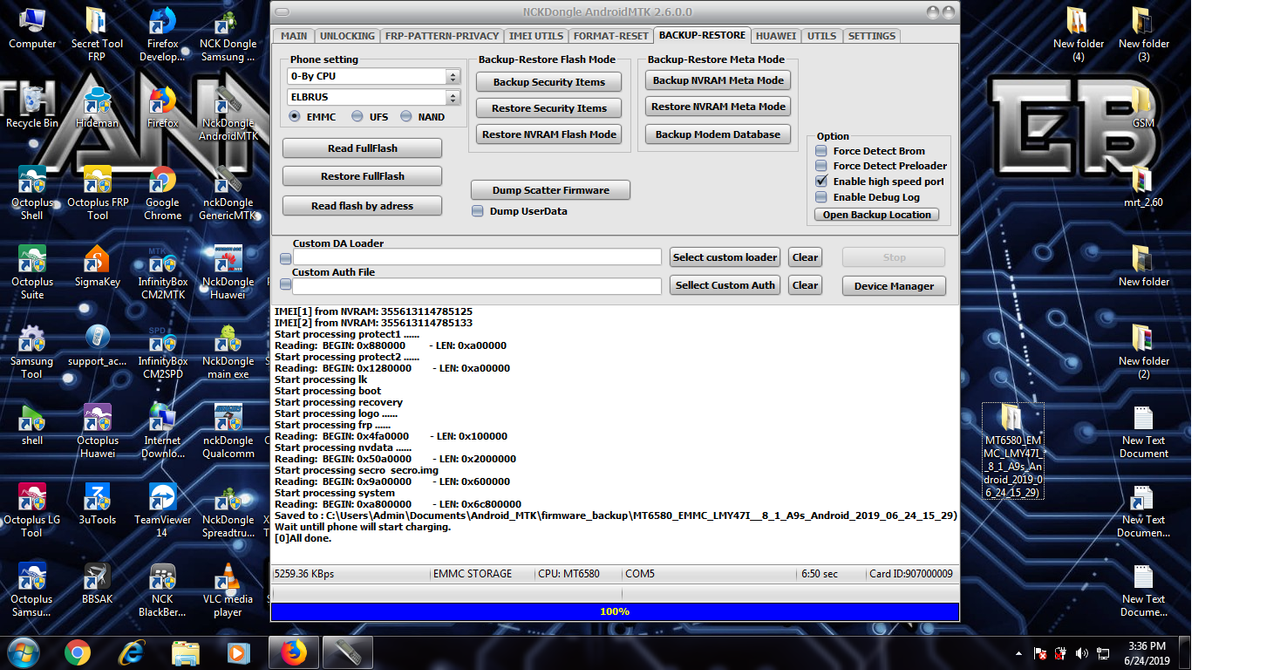Uncheck Enable high speed port
This screenshot has height=670, width=1280.
(821, 181)
